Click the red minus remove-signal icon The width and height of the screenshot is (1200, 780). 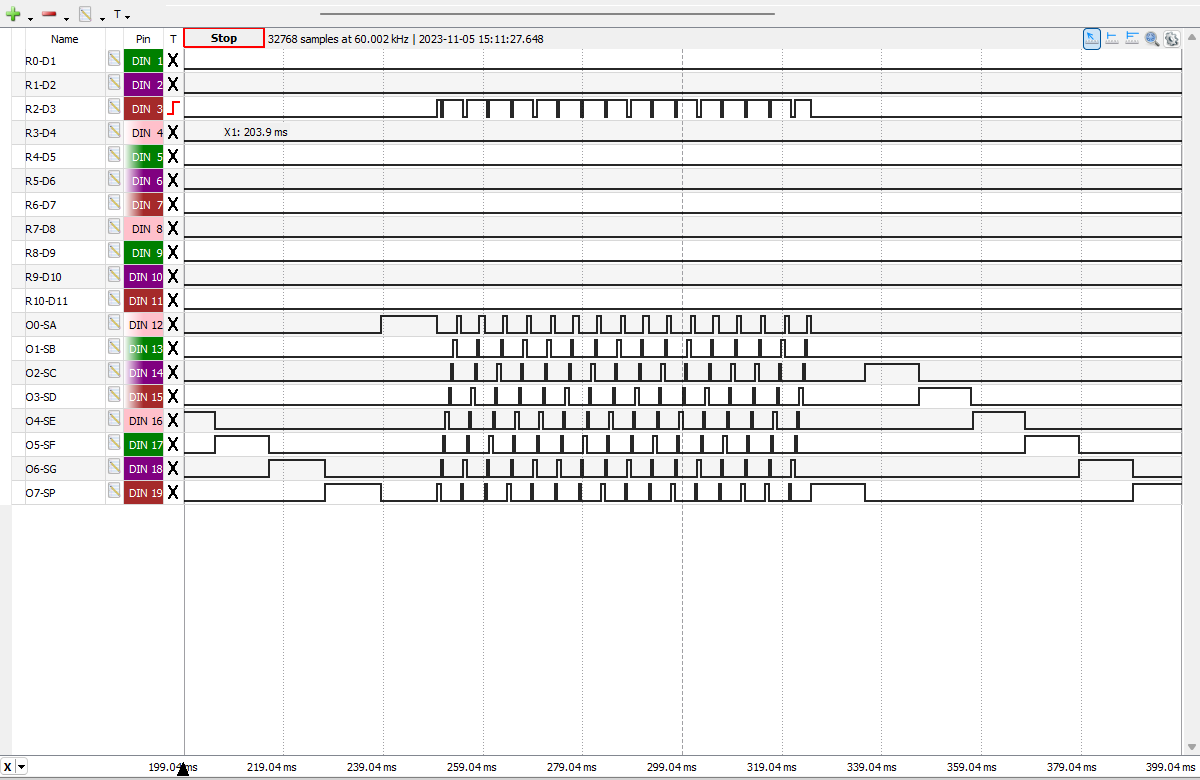click(x=49, y=14)
